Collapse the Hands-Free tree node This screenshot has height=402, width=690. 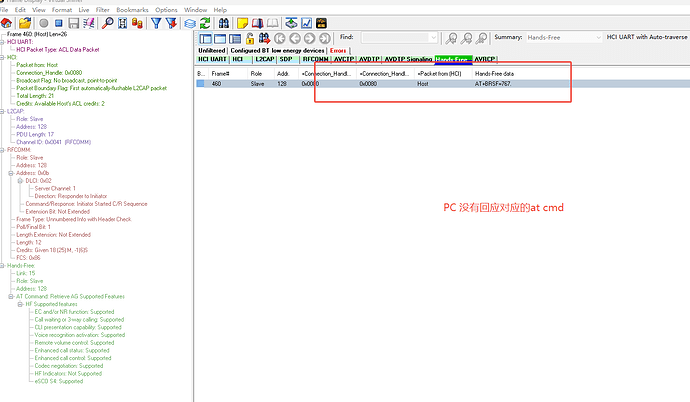[x=2, y=266]
